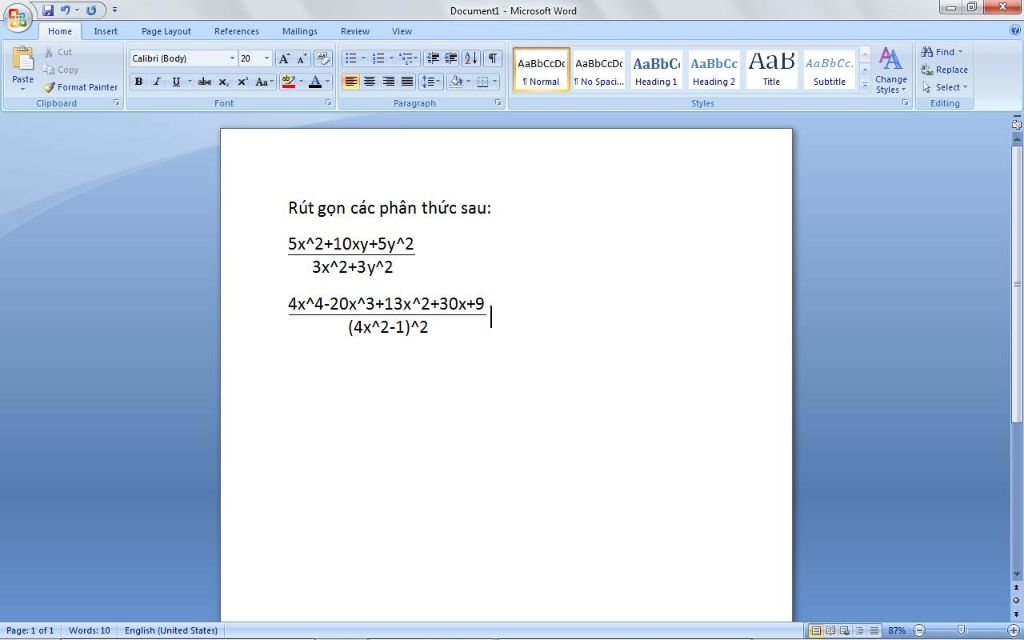Viewport: 1024px width, 640px height.
Task: Open the Font dialog launcher
Action: coord(328,103)
